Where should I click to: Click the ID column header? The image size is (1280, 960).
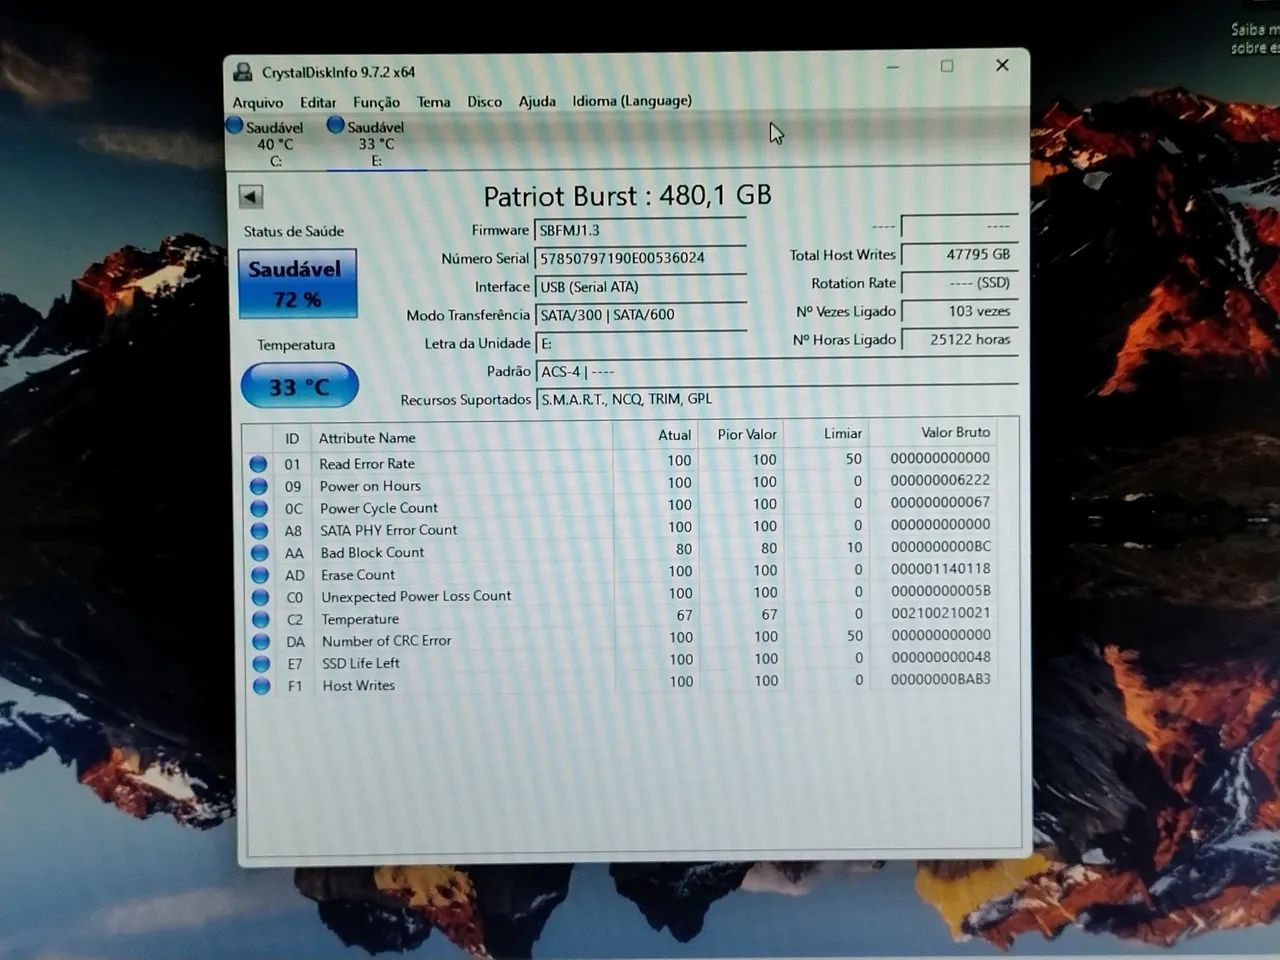click(292, 438)
